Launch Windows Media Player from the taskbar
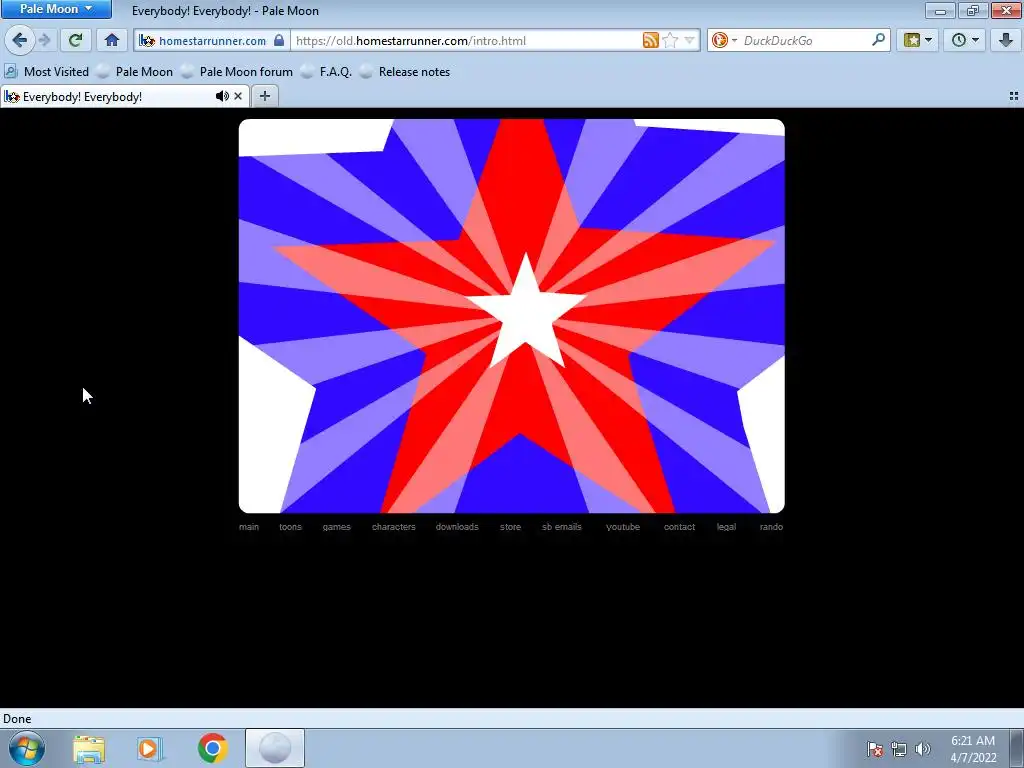The image size is (1024, 768). [150, 748]
